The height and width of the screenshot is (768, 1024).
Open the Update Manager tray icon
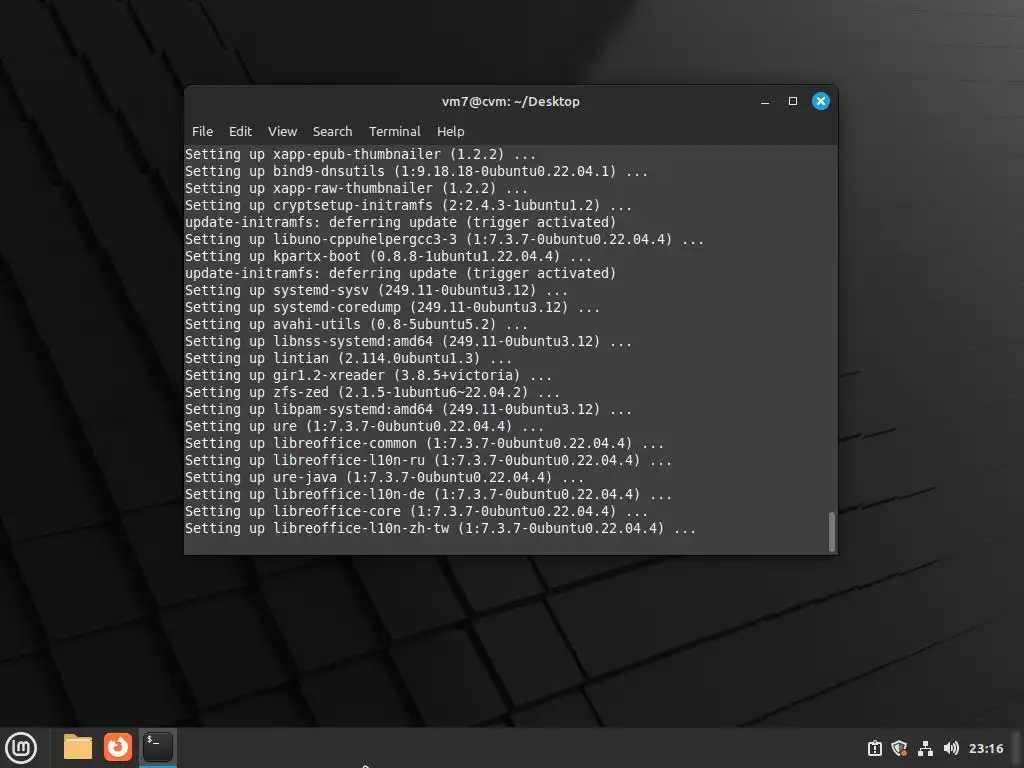pyautogui.click(x=875, y=748)
